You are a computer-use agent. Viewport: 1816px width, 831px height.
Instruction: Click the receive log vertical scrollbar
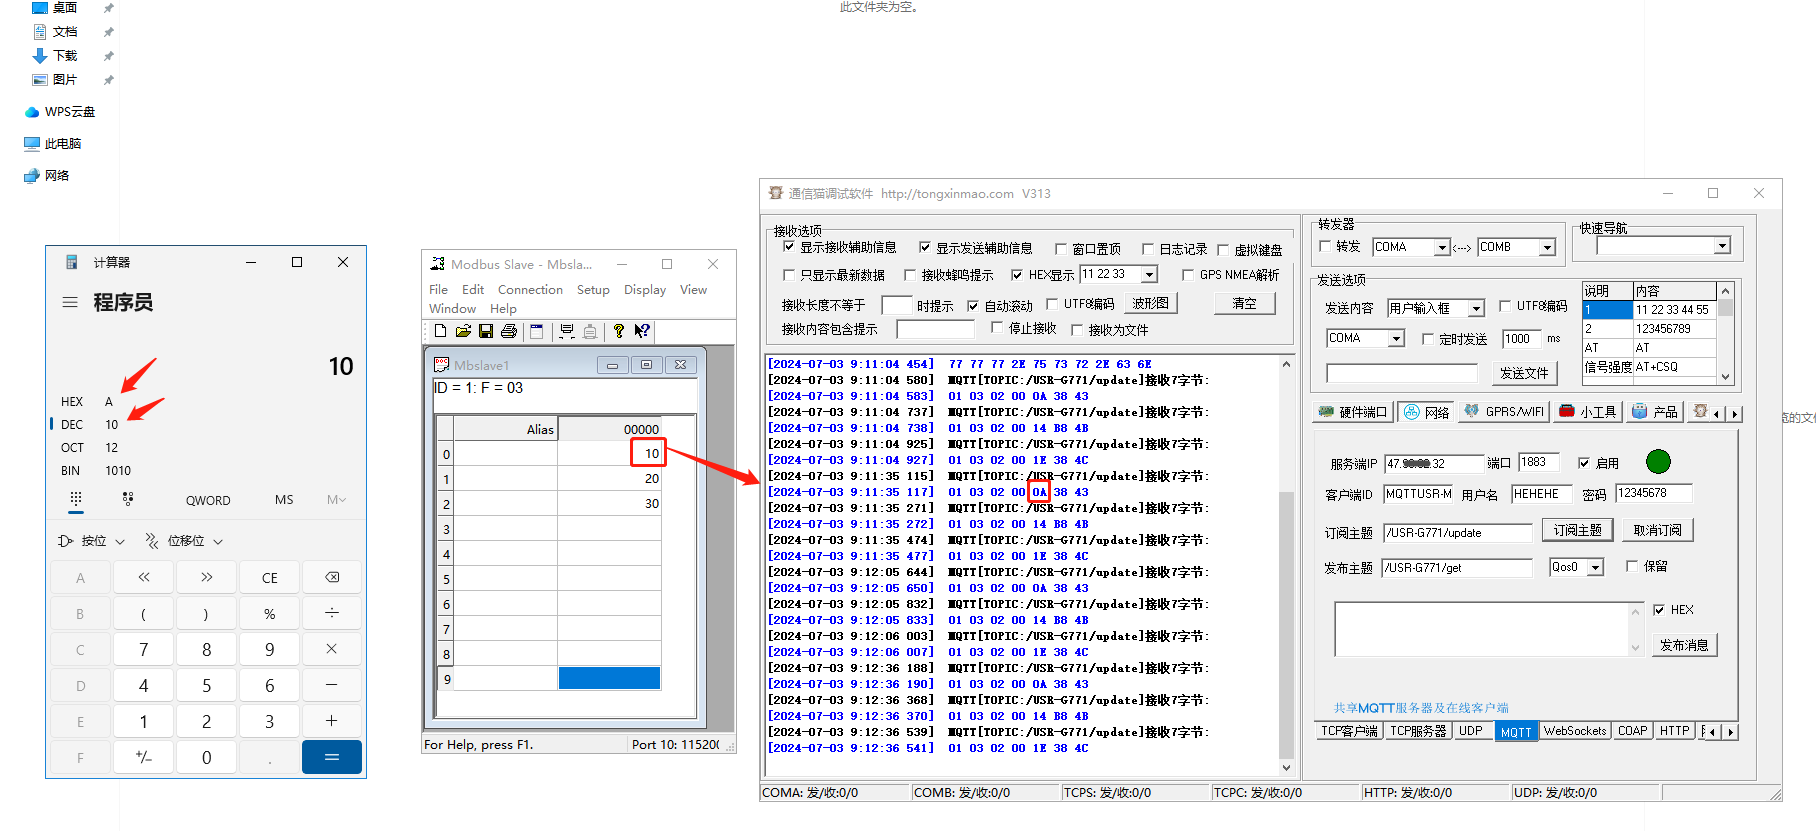[x=1286, y=600]
